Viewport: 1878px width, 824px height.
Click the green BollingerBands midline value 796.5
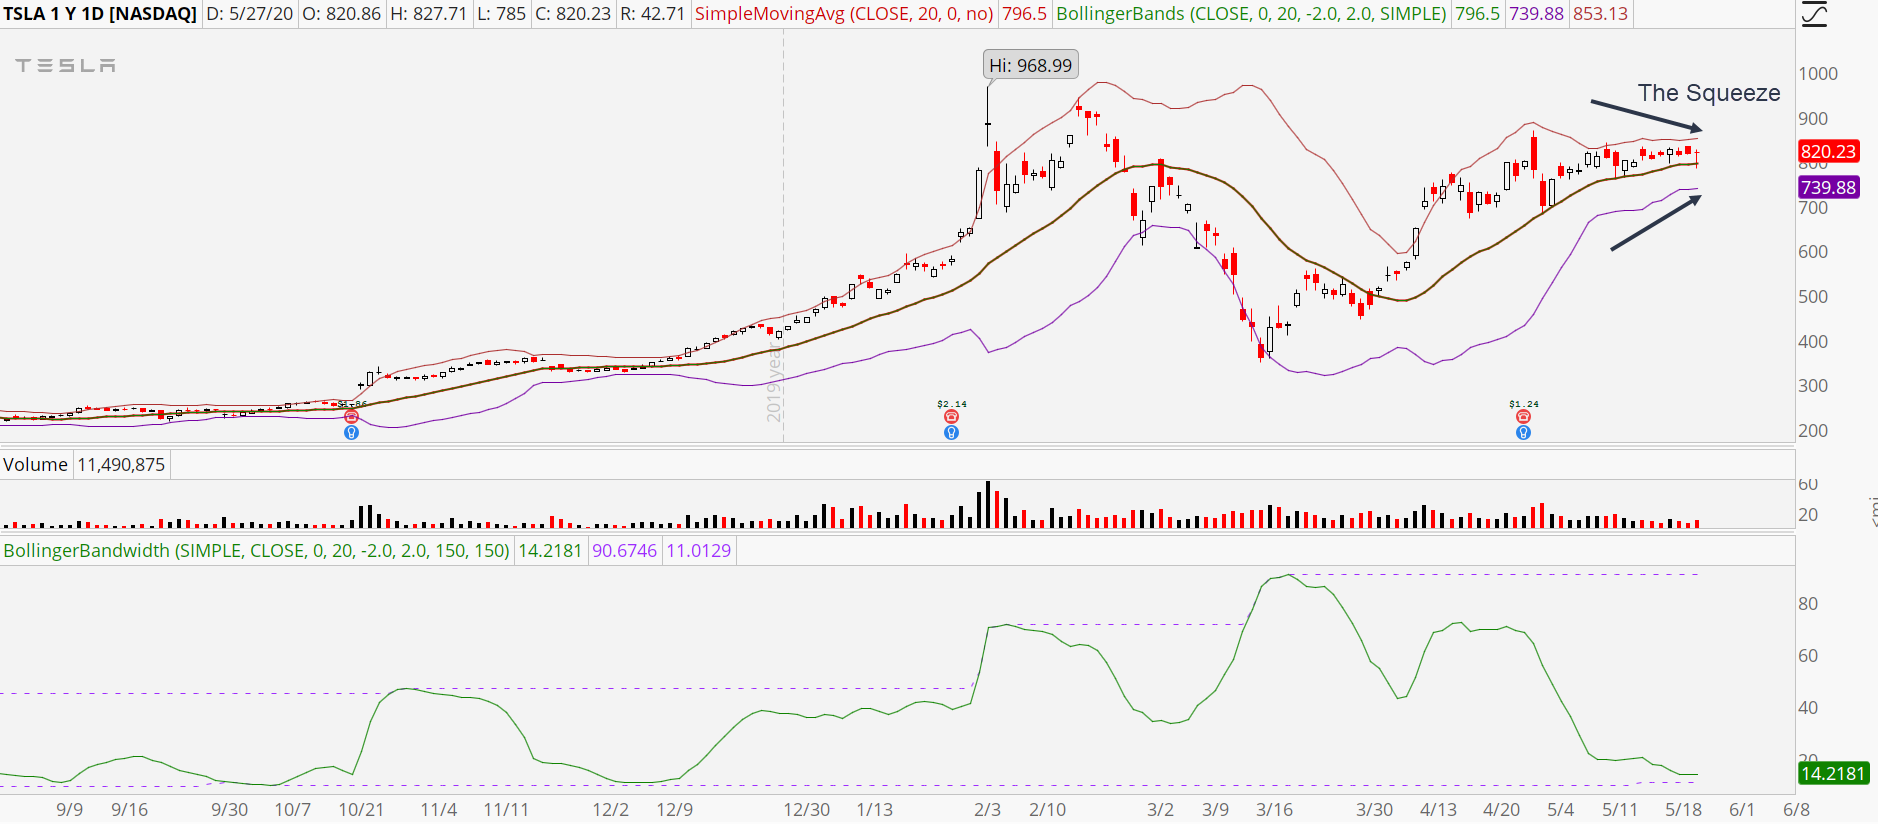click(1477, 14)
